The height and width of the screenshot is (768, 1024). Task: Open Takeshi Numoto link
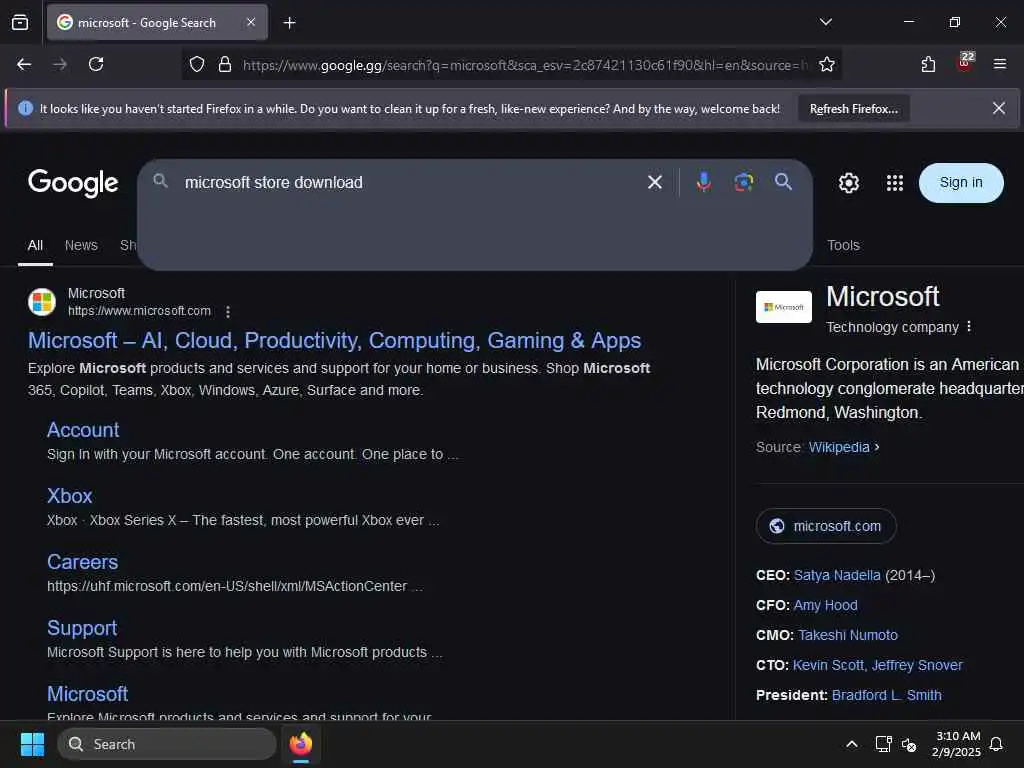click(x=848, y=635)
